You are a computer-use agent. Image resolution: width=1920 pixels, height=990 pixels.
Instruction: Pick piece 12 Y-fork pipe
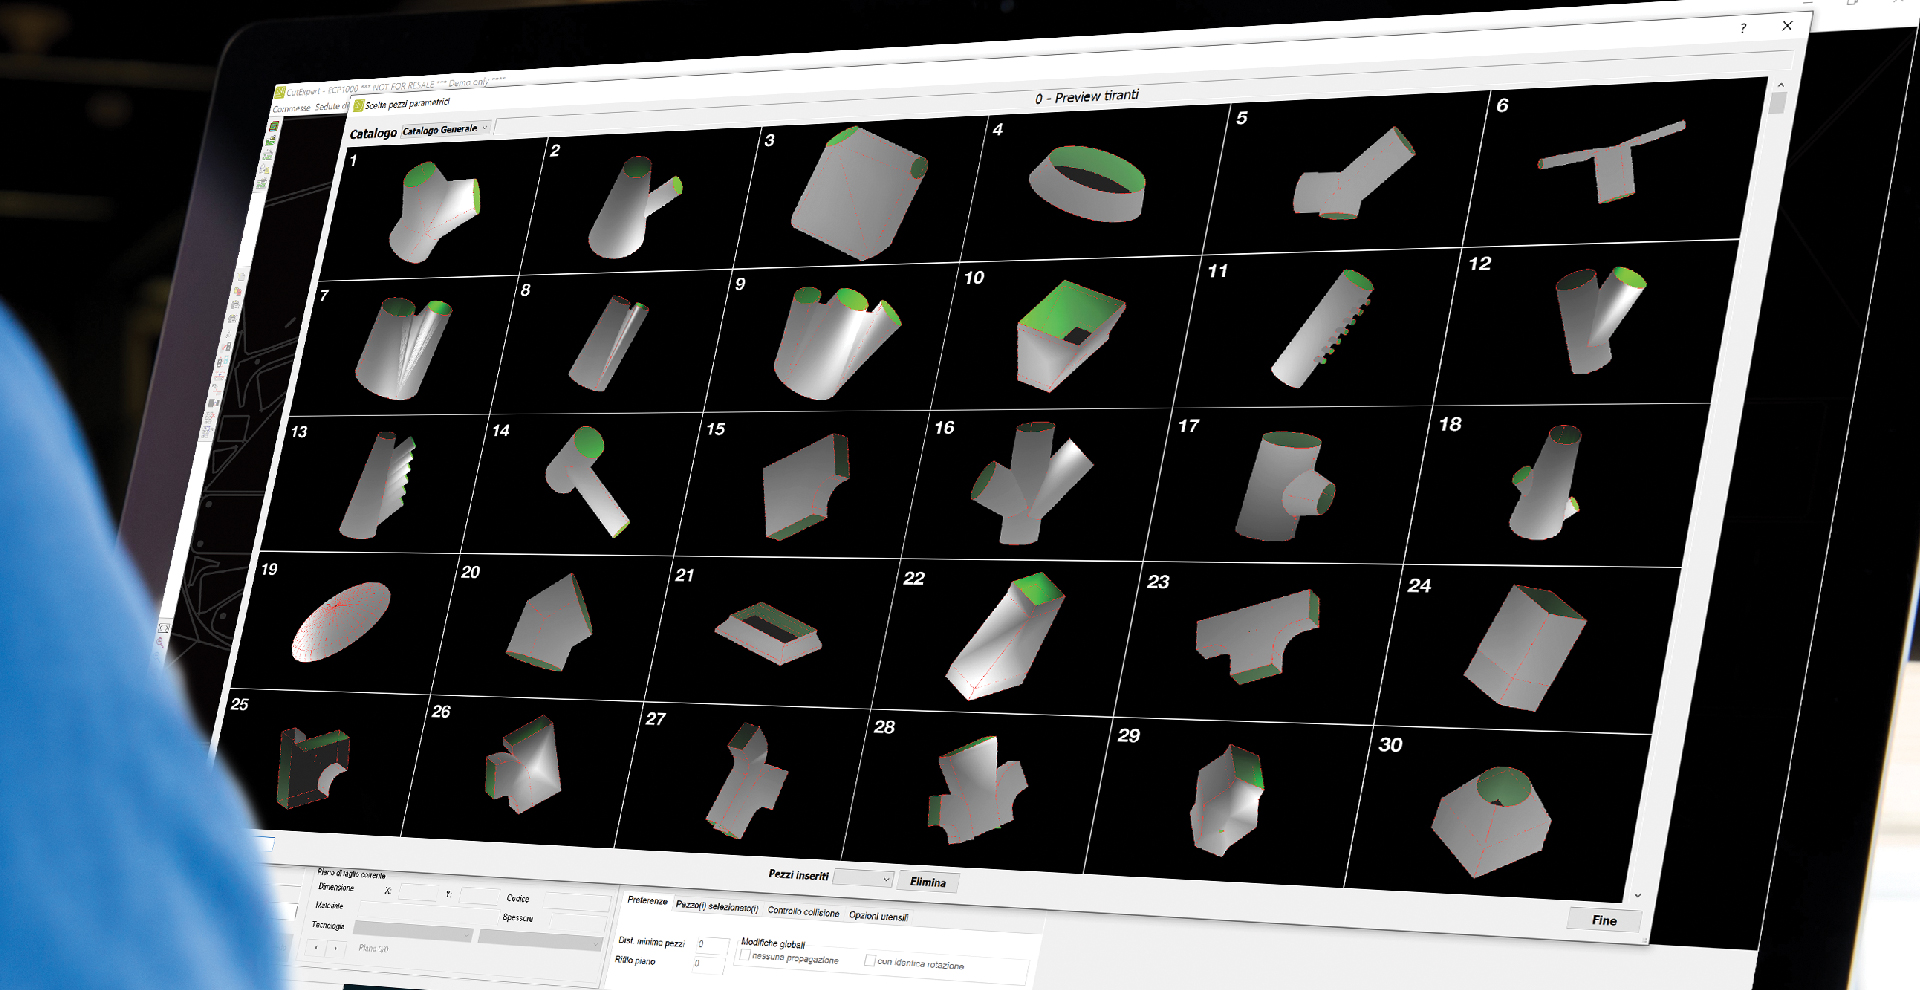1599,320
